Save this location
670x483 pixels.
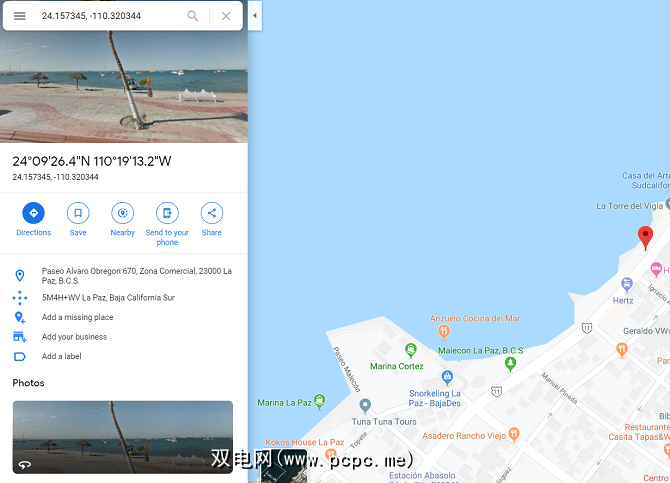(78, 219)
